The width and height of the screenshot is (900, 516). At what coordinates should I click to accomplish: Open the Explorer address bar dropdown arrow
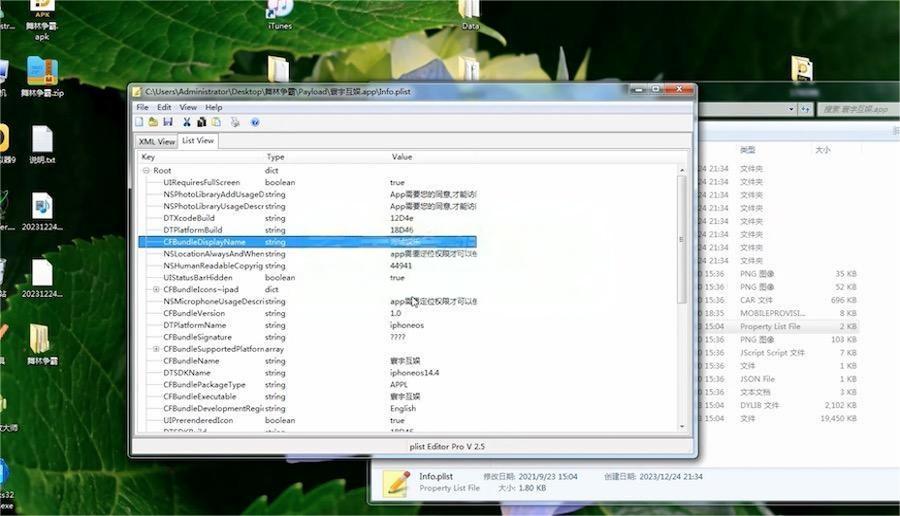pos(791,108)
